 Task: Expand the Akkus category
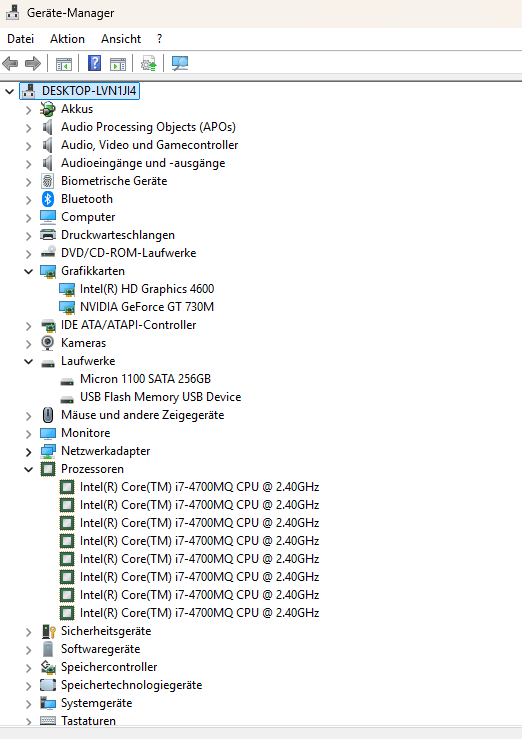coord(29,110)
